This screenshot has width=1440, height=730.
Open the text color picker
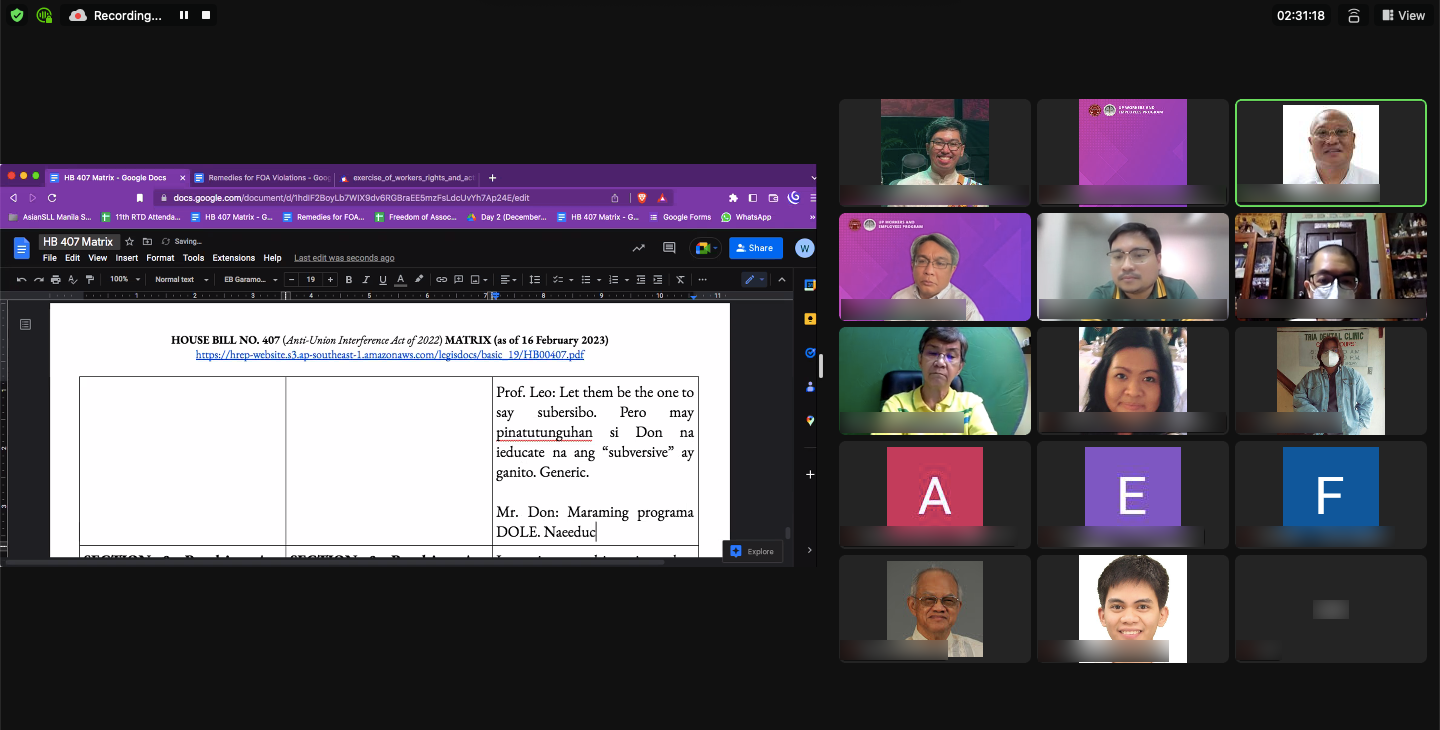tap(400, 280)
